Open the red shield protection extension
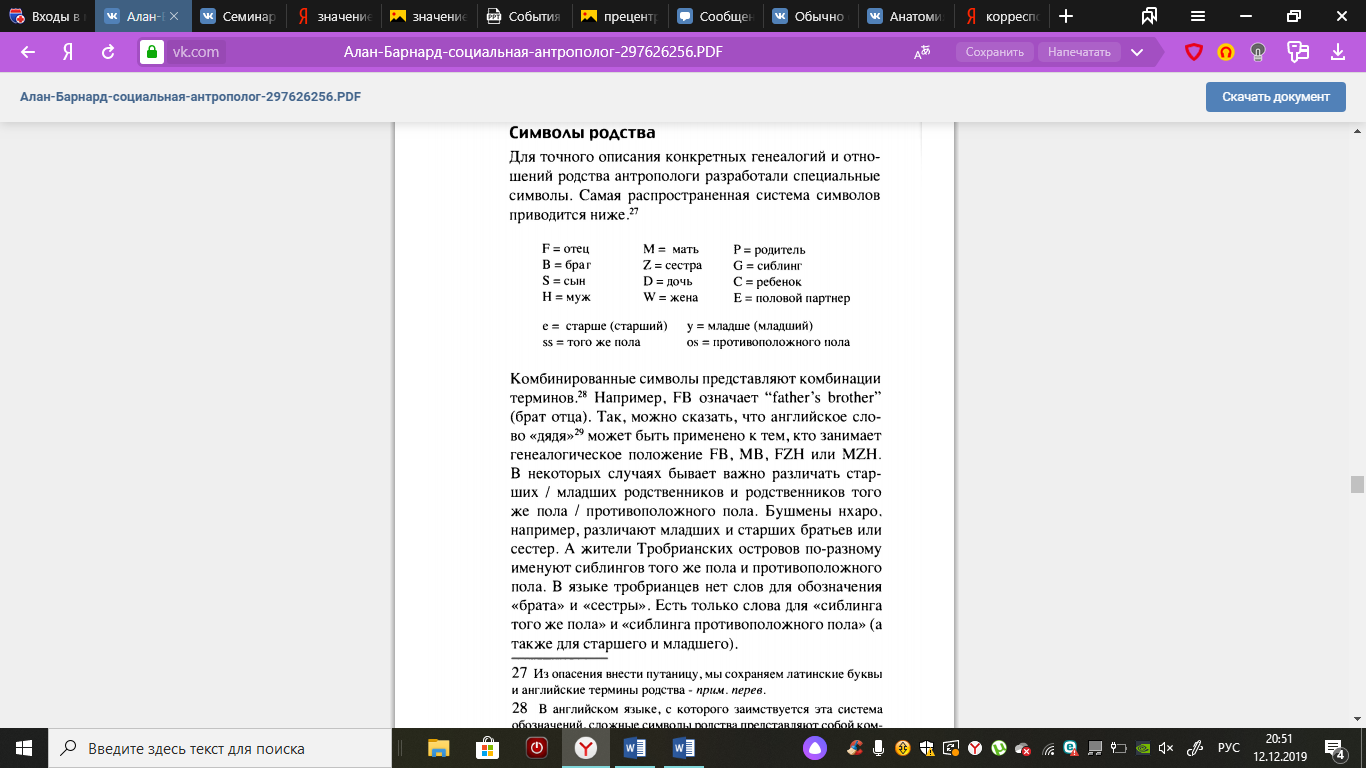 [x=1193, y=52]
